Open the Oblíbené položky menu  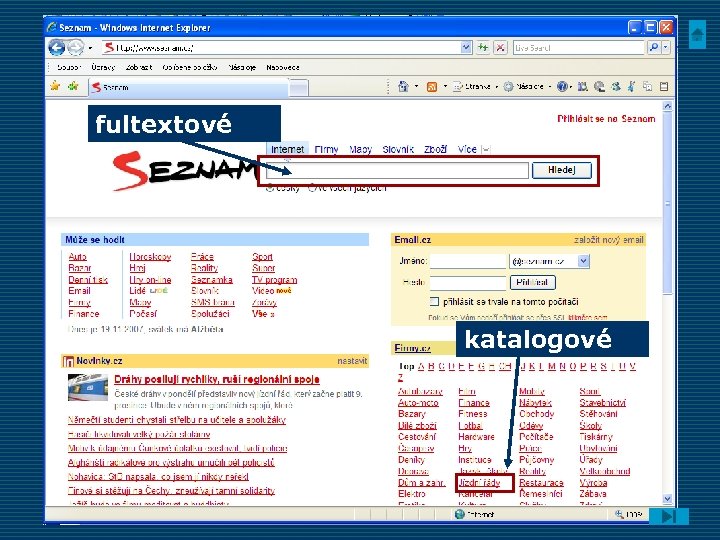(x=190, y=68)
